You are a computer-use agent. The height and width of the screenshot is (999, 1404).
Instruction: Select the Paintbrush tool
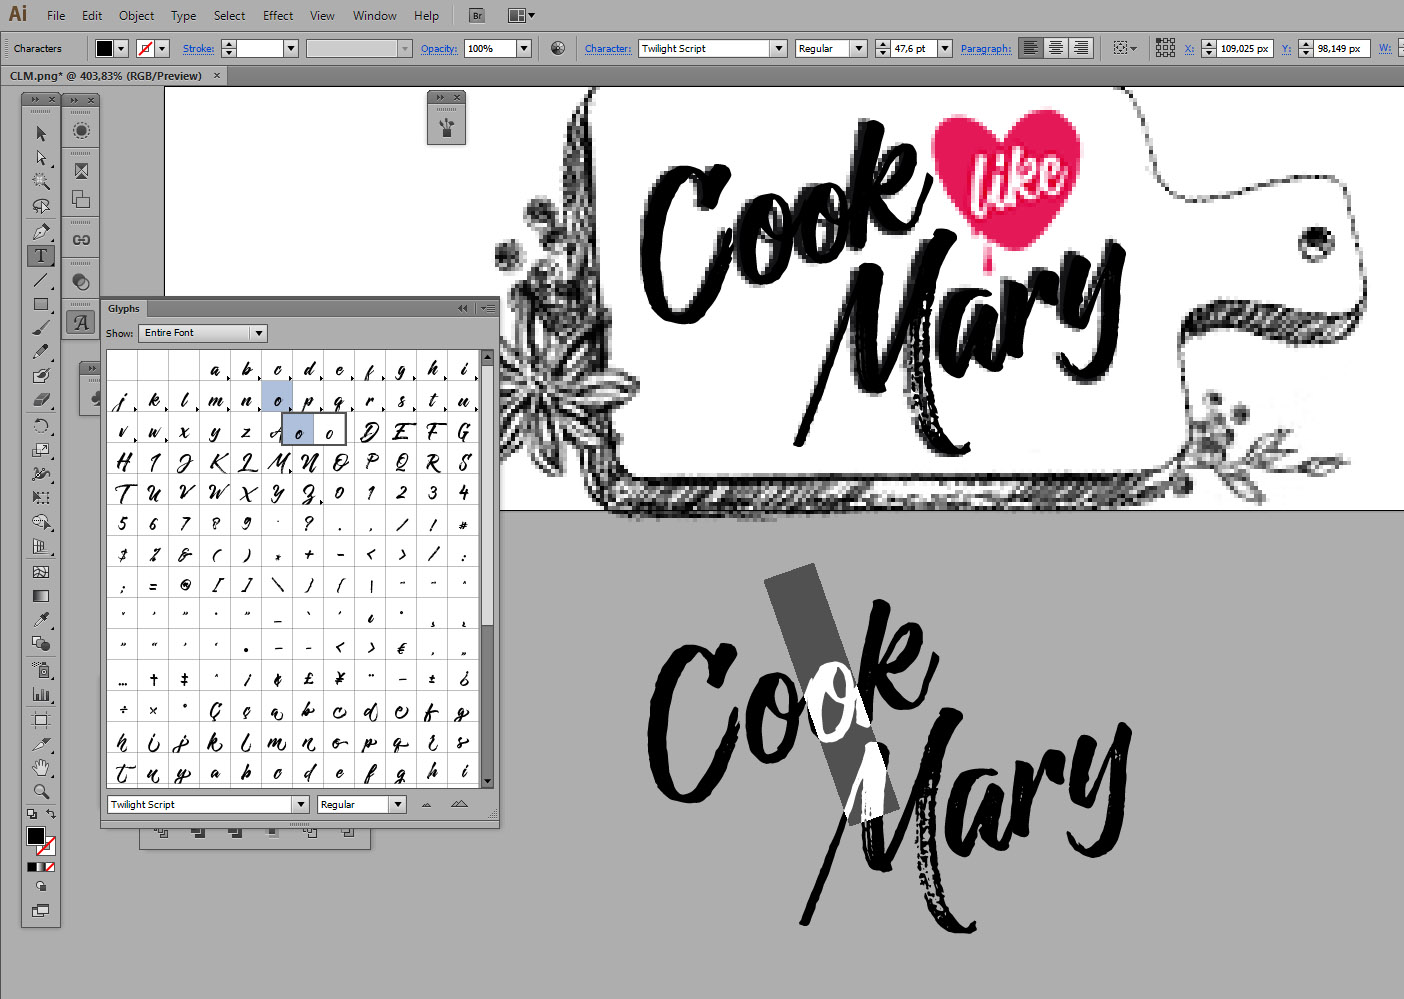click(41, 328)
